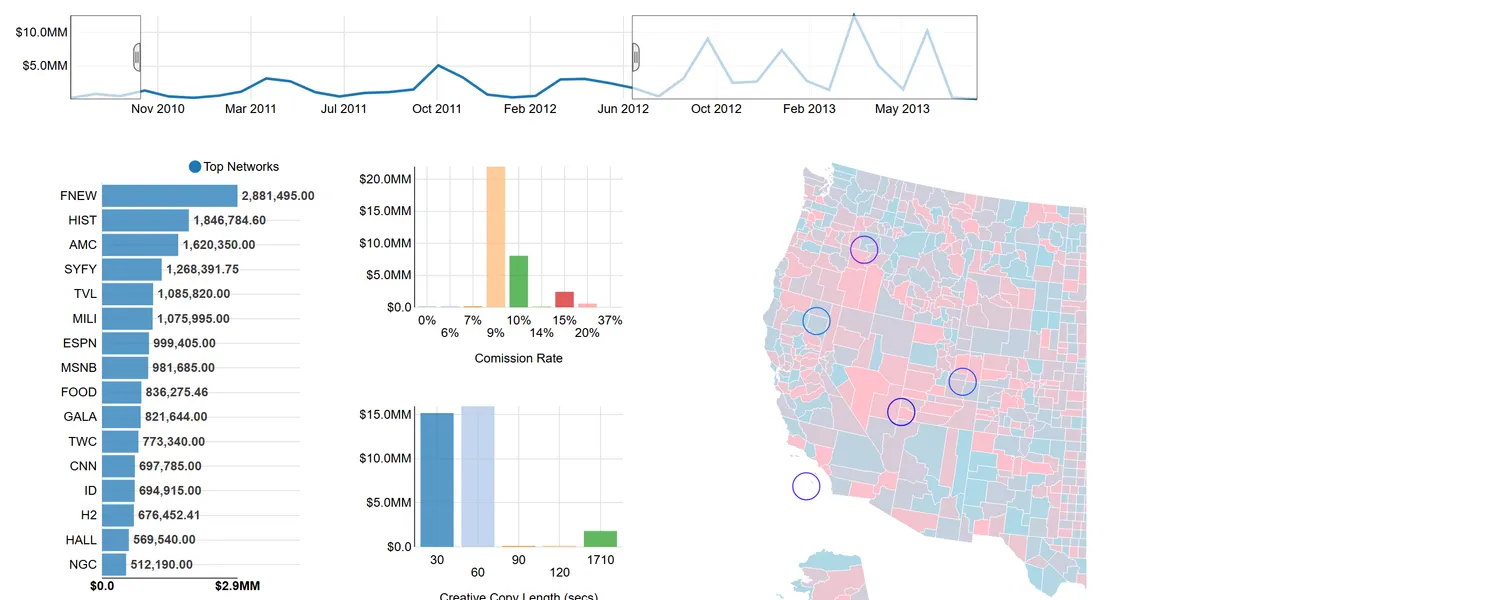
Task: Click the Feb 2013 timeline label
Action: [809, 108]
